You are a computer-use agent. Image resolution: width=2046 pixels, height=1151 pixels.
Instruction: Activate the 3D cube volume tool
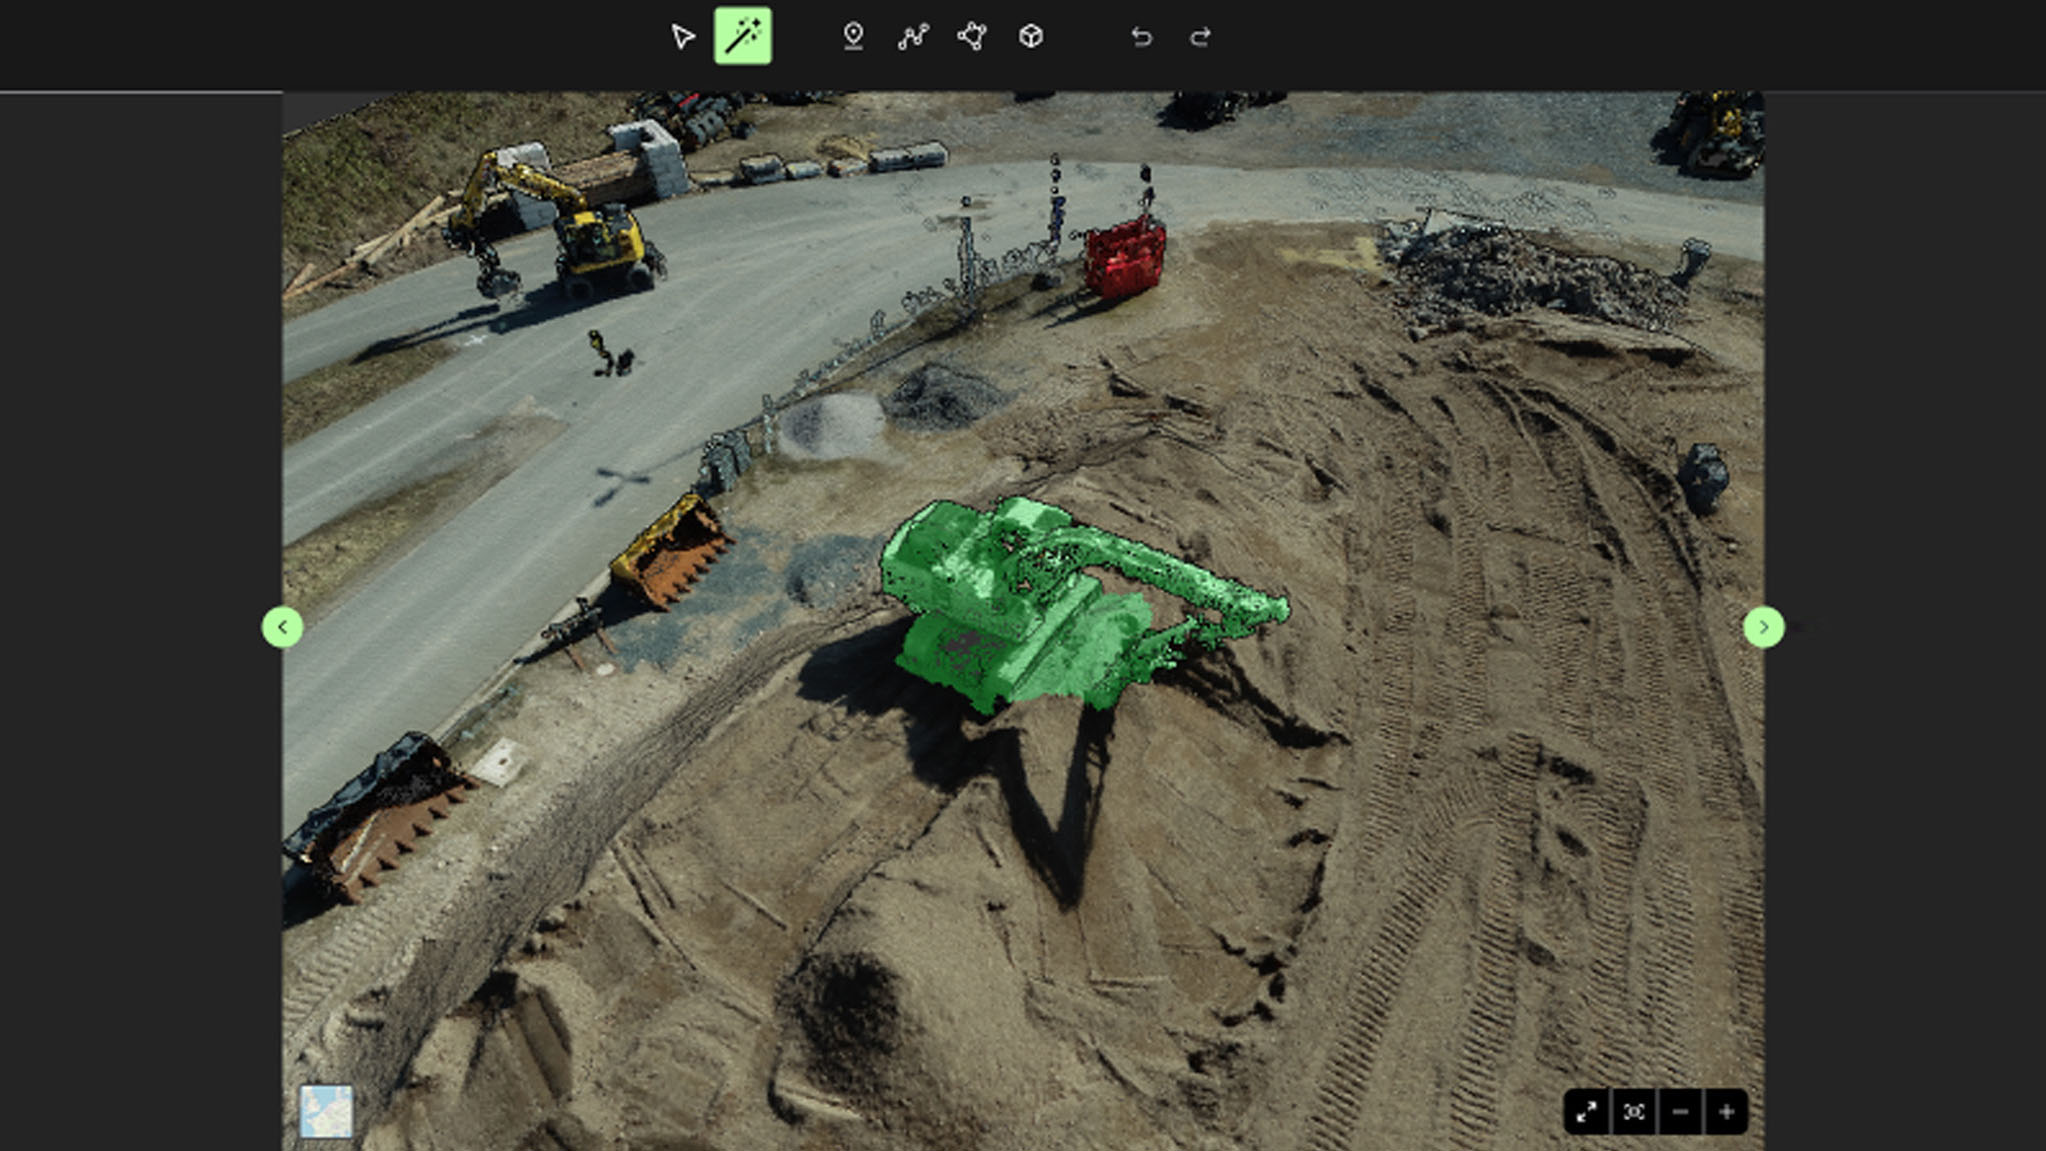click(1031, 37)
